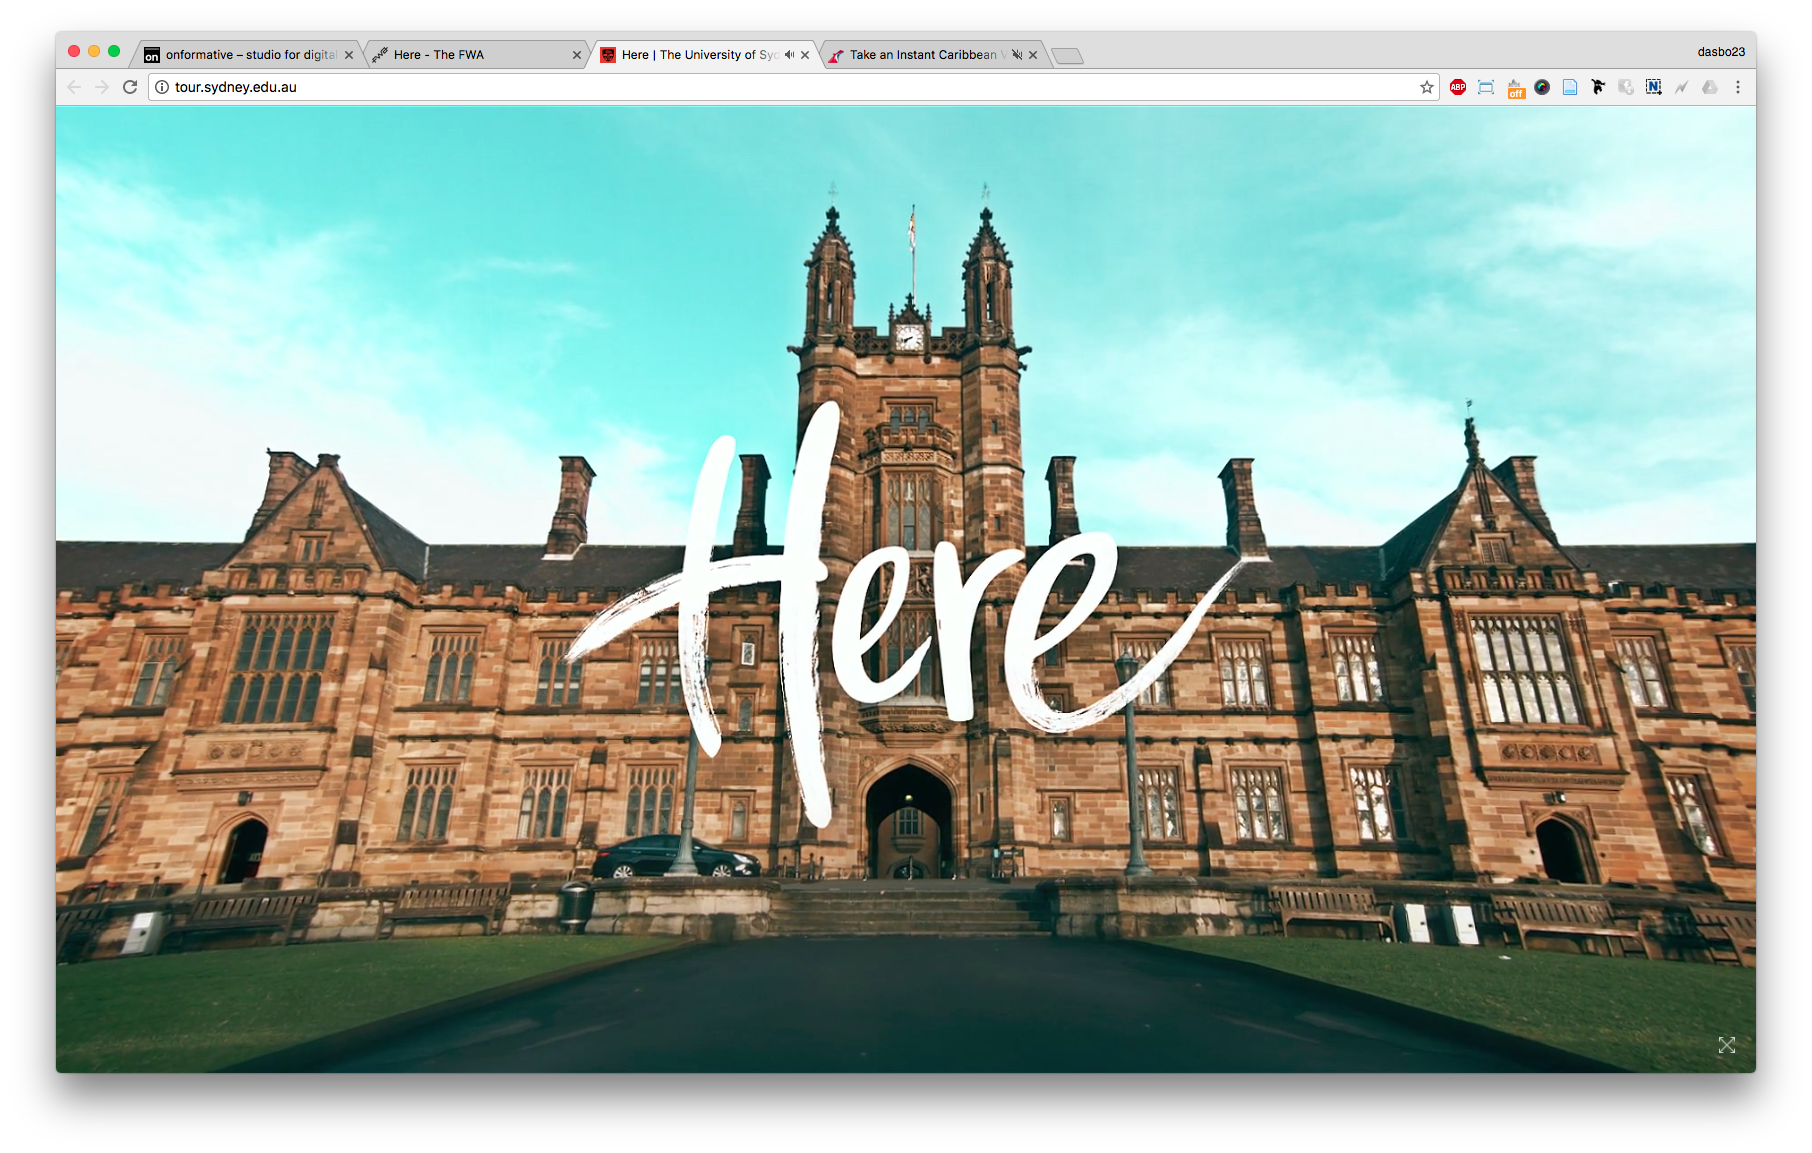Unmute the Instant Caribbean tab audio
This screenshot has height=1153, width=1812.
tap(1016, 55)
